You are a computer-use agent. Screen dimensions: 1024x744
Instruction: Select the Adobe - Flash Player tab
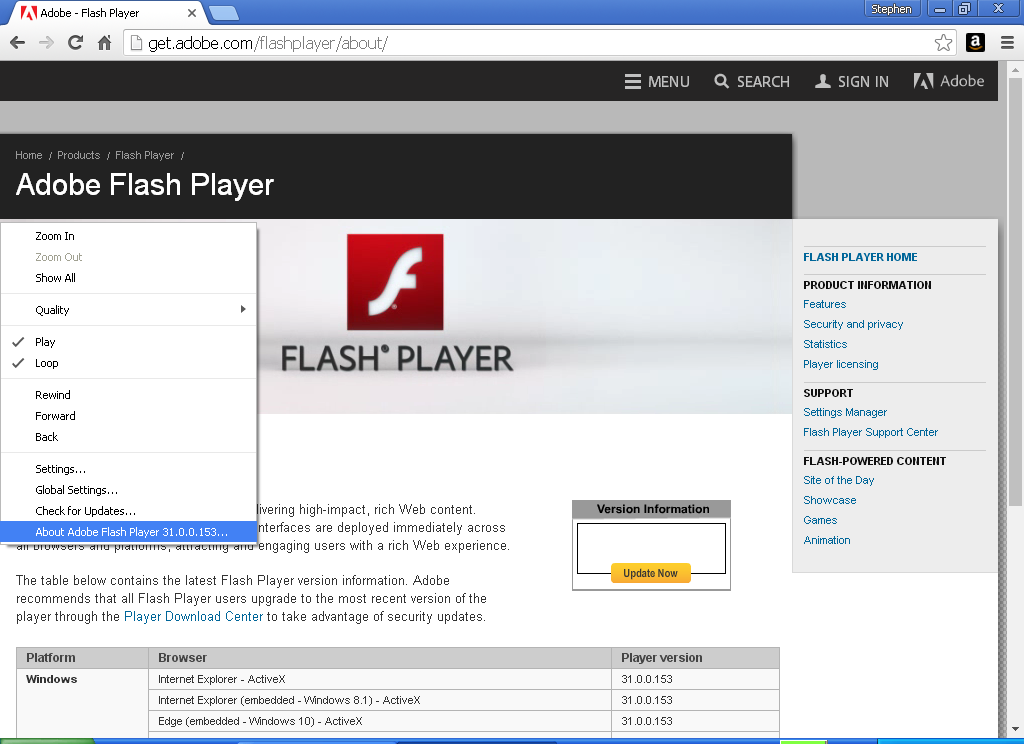[104, 13]
